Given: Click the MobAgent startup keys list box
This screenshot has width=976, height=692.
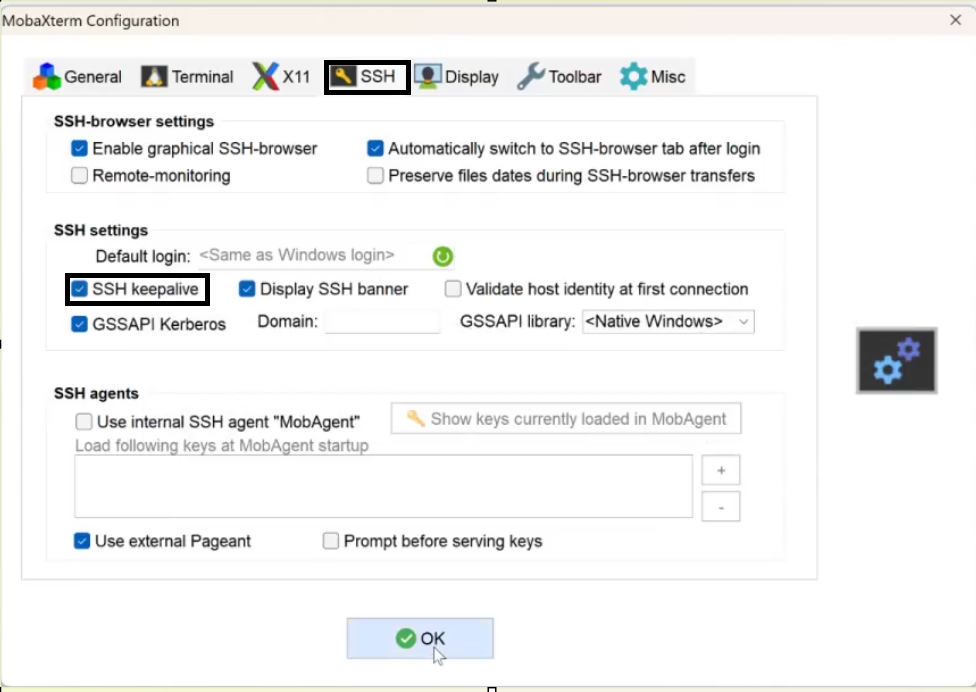Looking at the screenshot, I should click(x=383, y=486).
